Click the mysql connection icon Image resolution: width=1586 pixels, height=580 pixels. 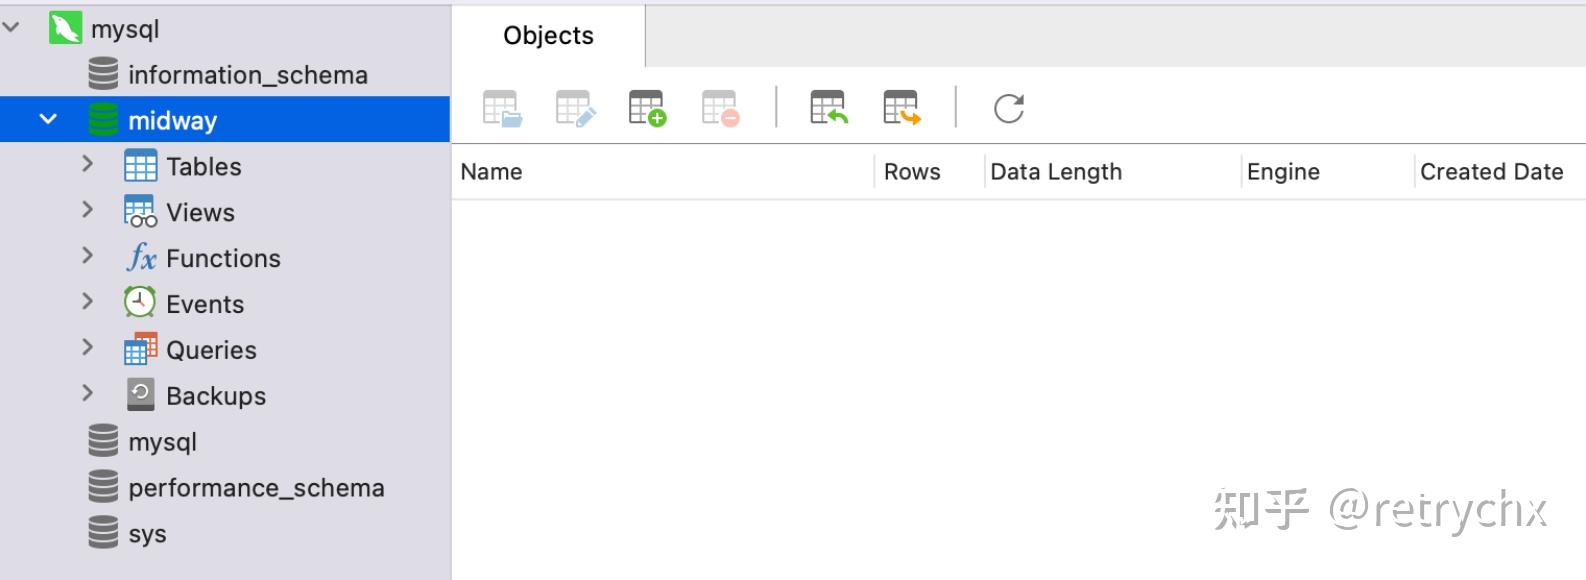[x=65, y=28]
